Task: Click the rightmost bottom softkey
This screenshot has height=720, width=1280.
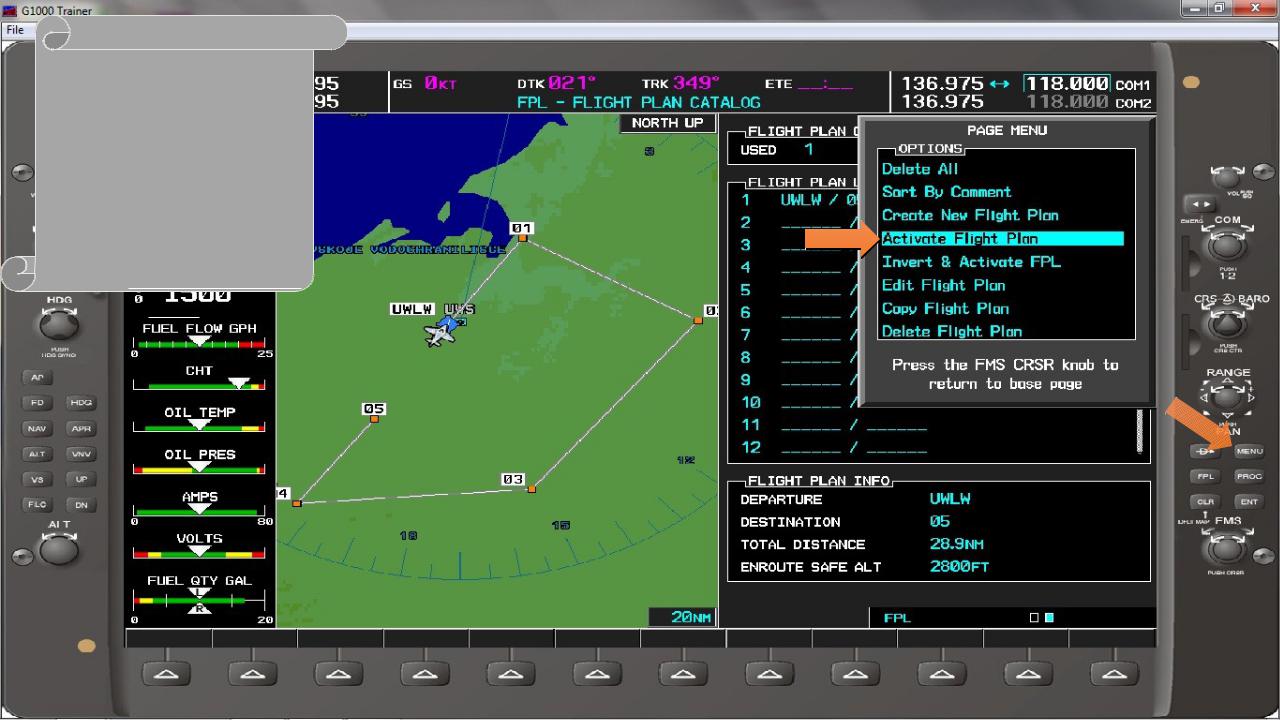Action: click(x=1114, y=674)
